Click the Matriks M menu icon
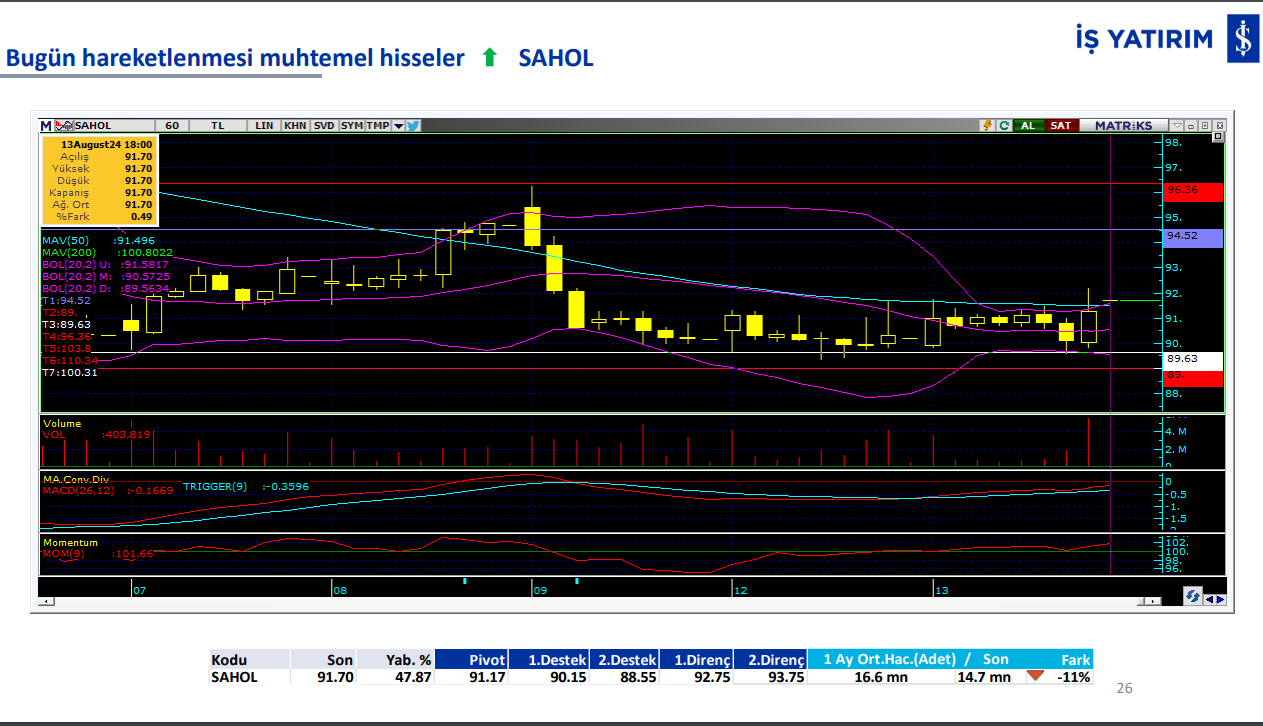 click(46, 125)
